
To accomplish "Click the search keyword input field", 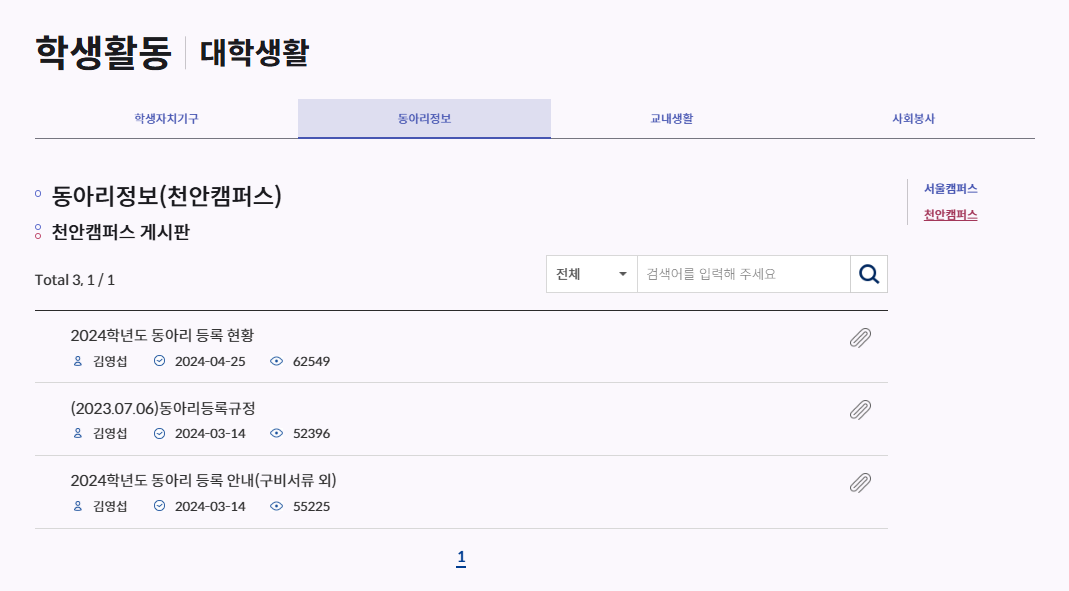I will click(740, 273).
